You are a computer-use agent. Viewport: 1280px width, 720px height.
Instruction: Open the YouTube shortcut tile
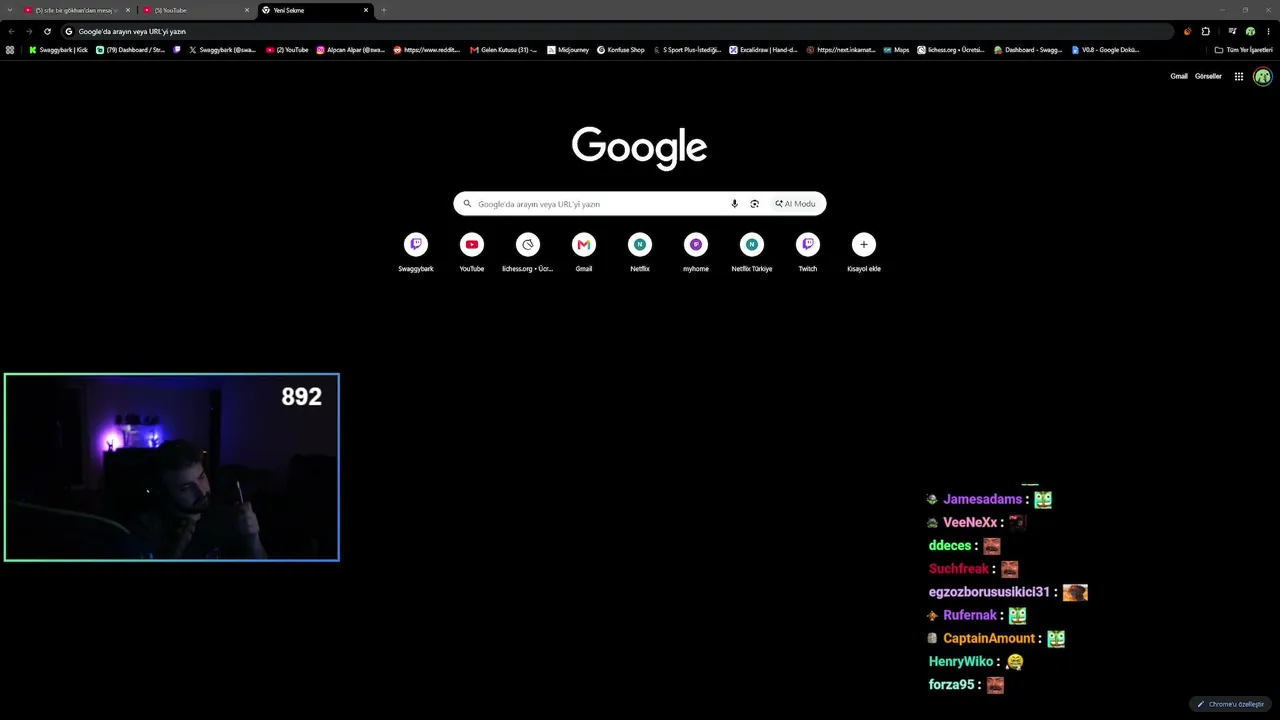coord(472,252)
